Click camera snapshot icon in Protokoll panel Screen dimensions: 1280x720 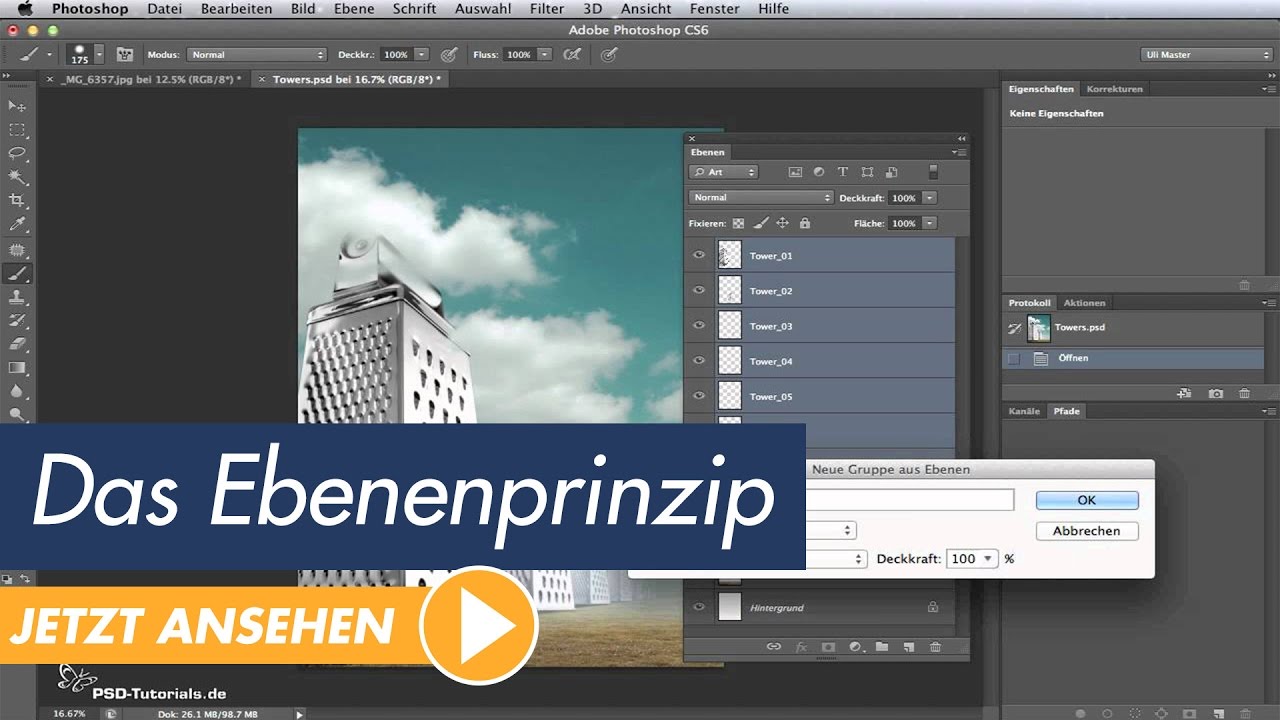pyautogui.click(x=1215, y=394)
